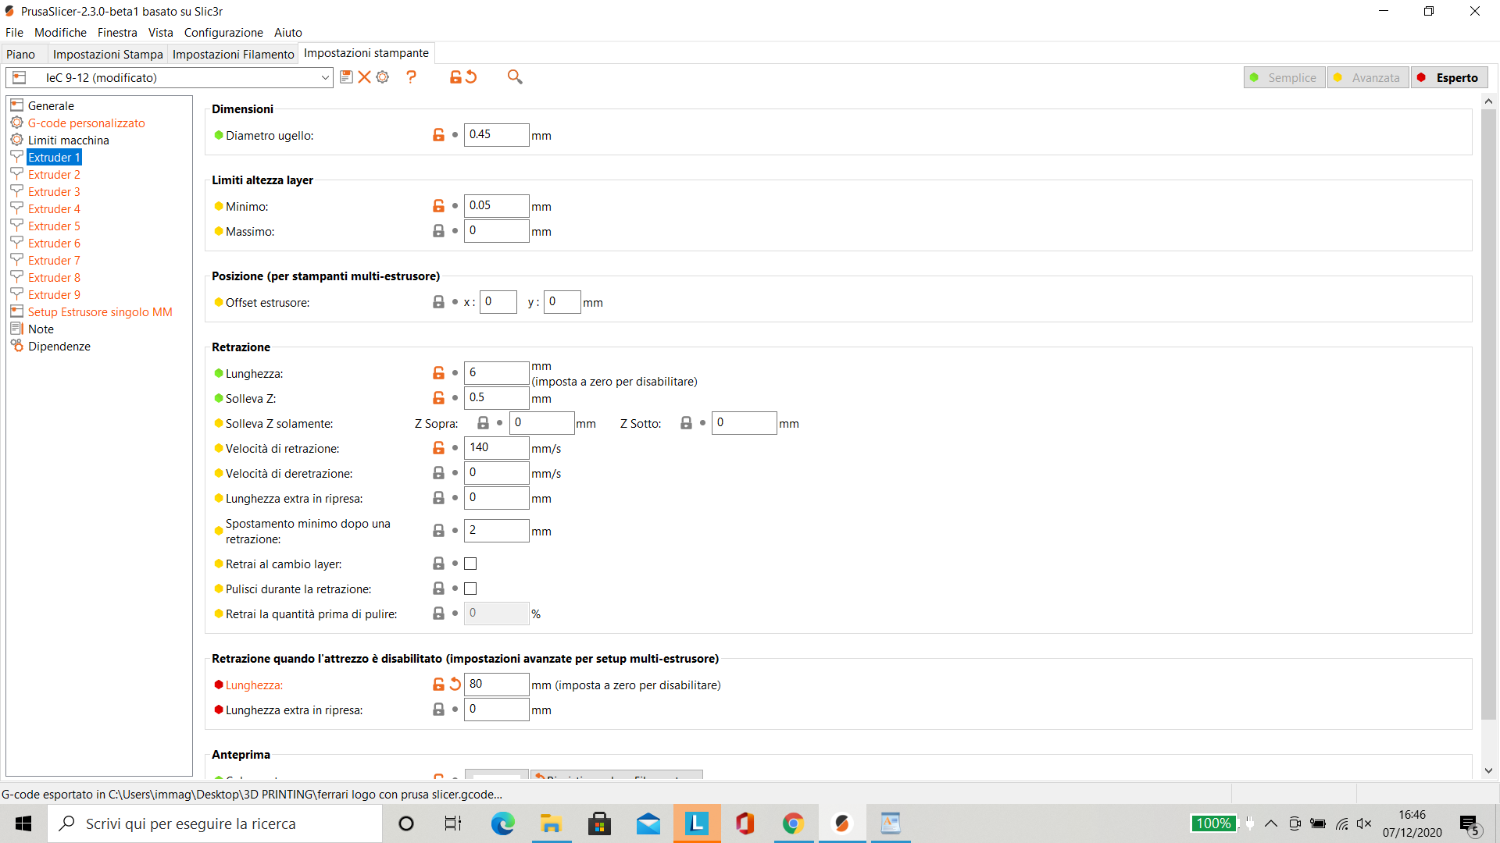The width and height of the screenshot is (1500, 843).
Task: Select Extruder 9 in the sidebar
Action: pos(54,295)
